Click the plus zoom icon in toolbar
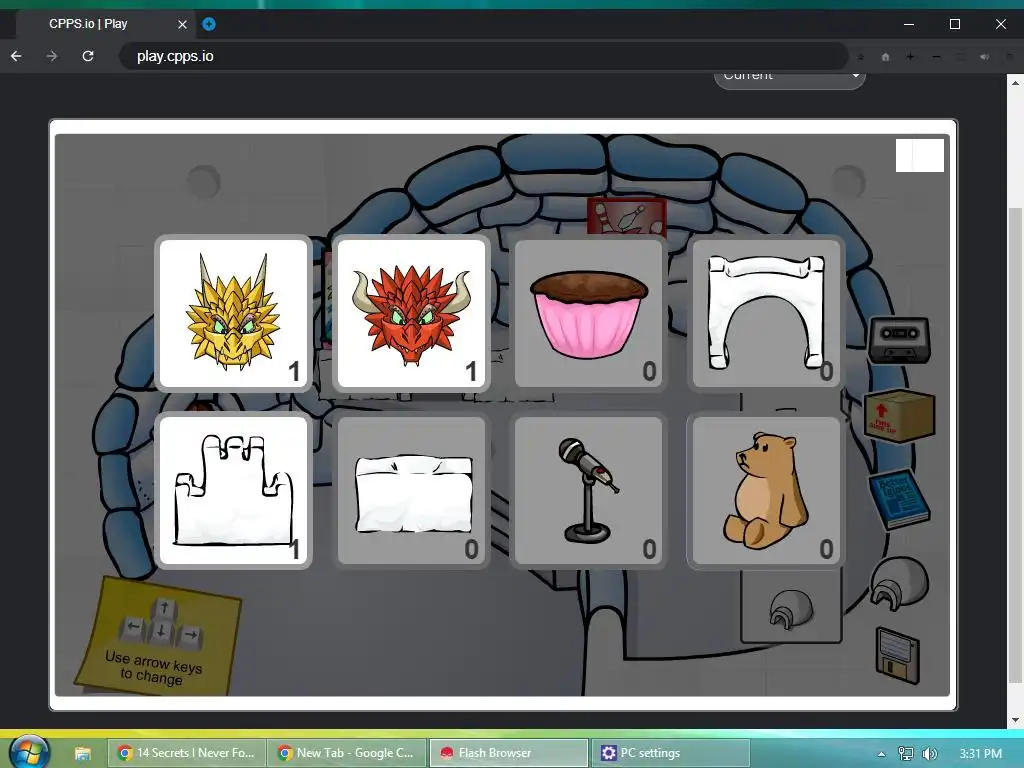 click(910, 57)
